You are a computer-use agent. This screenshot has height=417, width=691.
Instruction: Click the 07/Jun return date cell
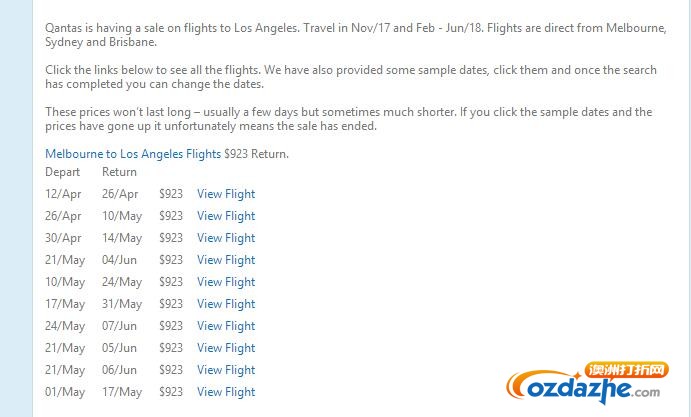pos(119,326)
